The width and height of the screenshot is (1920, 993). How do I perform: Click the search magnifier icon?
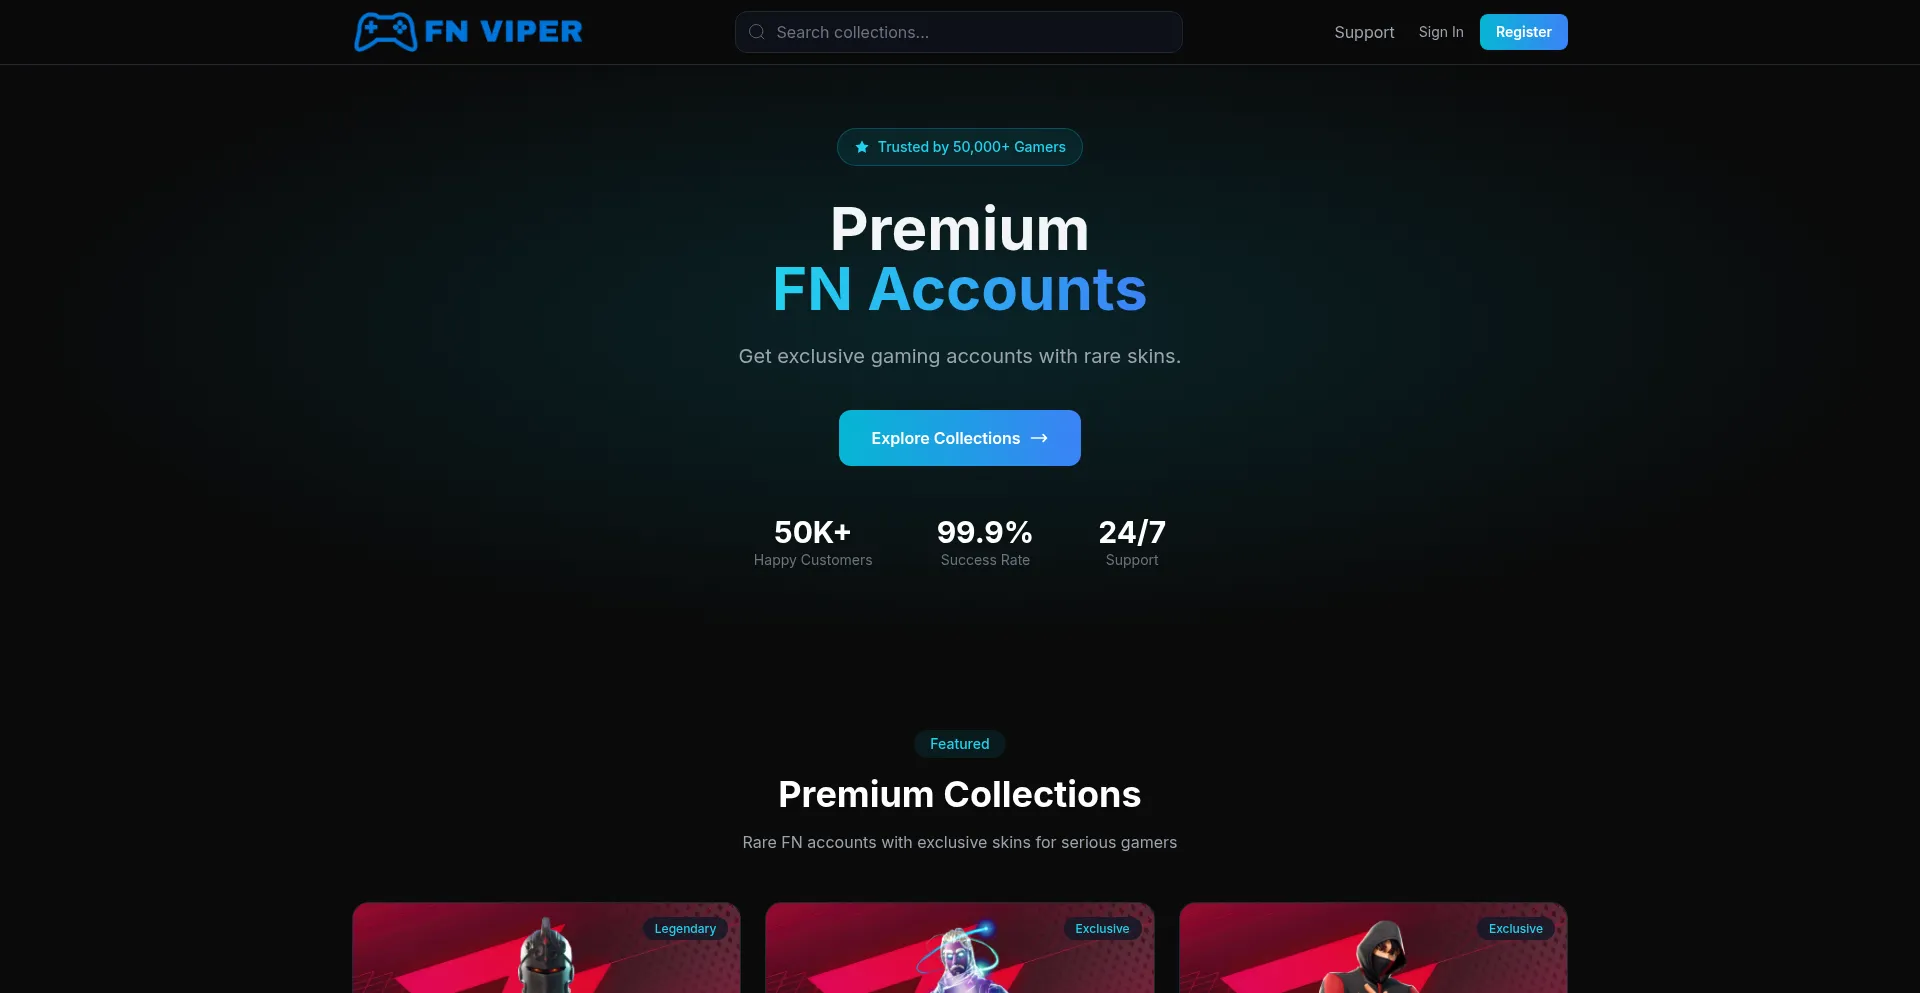[x=757, y=32]
